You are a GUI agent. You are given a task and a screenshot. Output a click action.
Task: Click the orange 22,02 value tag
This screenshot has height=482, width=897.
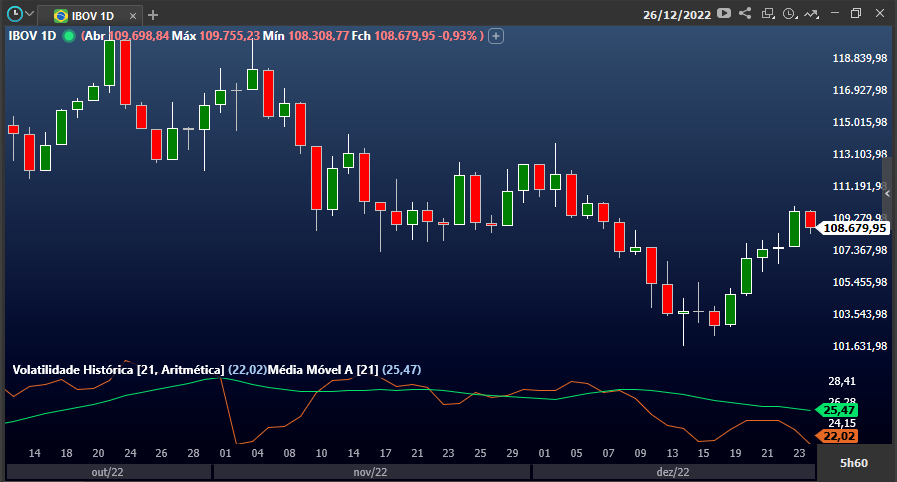(x=837, y=436)
